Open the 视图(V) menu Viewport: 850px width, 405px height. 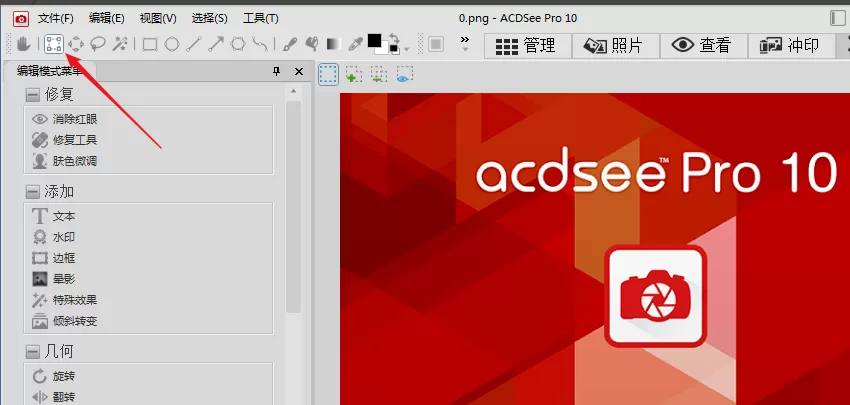coord(158,18)
